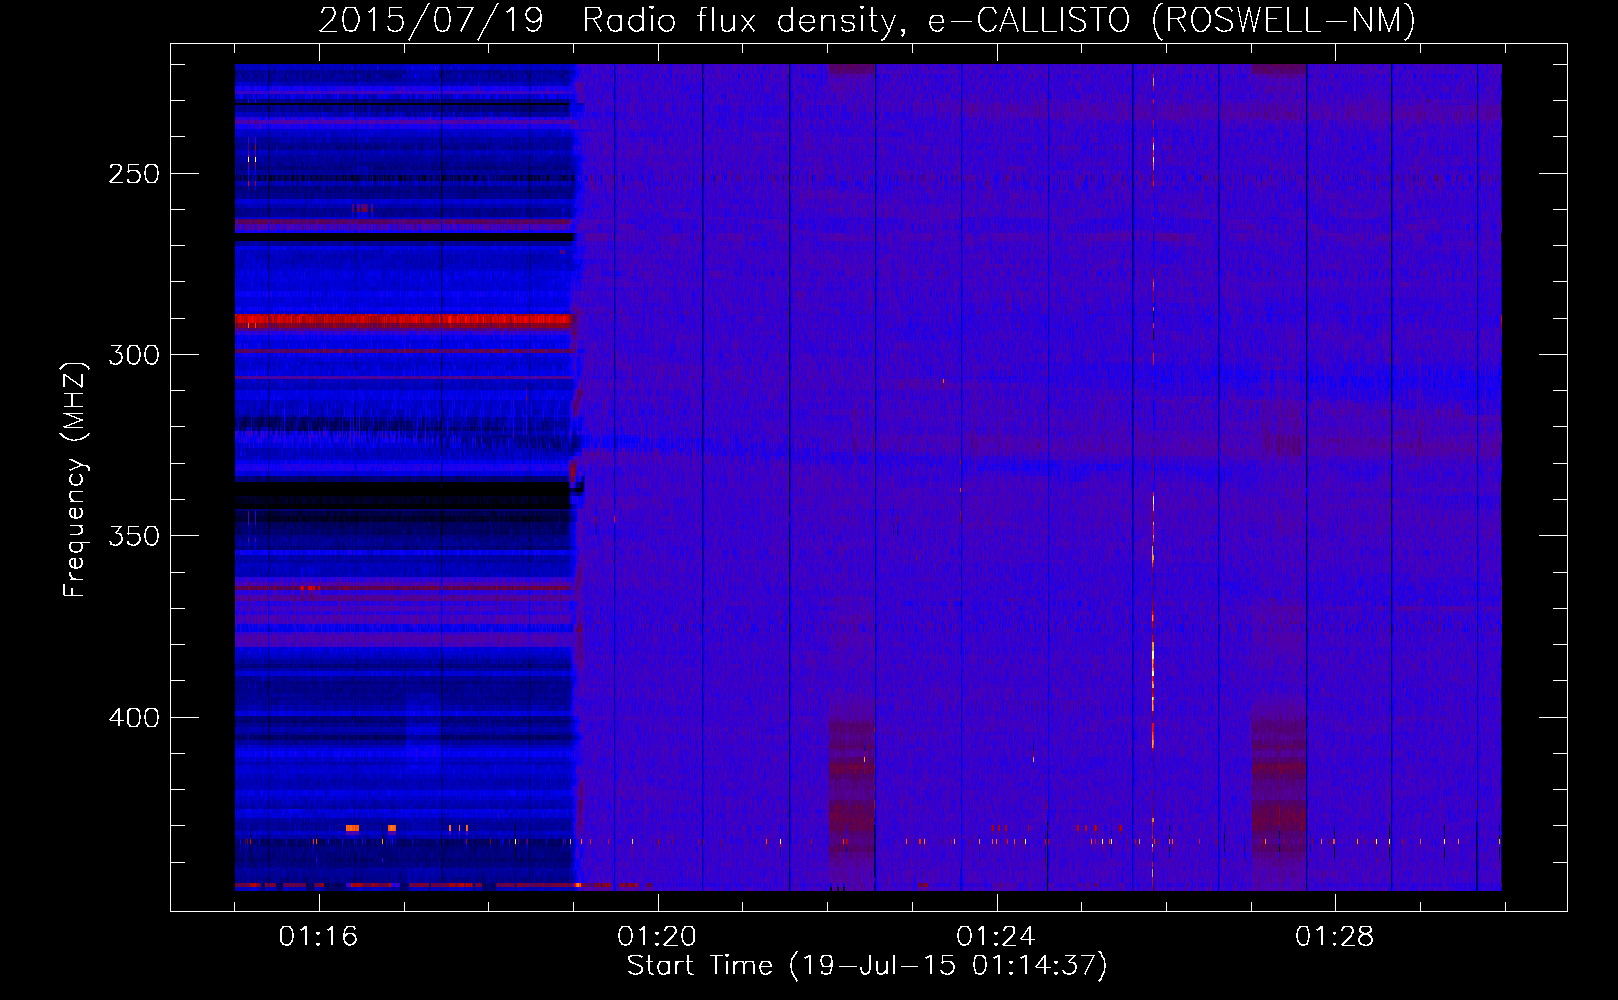Click the '01:16' time tick label
The height and width of the screenshot is (1000, 1618).
tap(318, 937)
